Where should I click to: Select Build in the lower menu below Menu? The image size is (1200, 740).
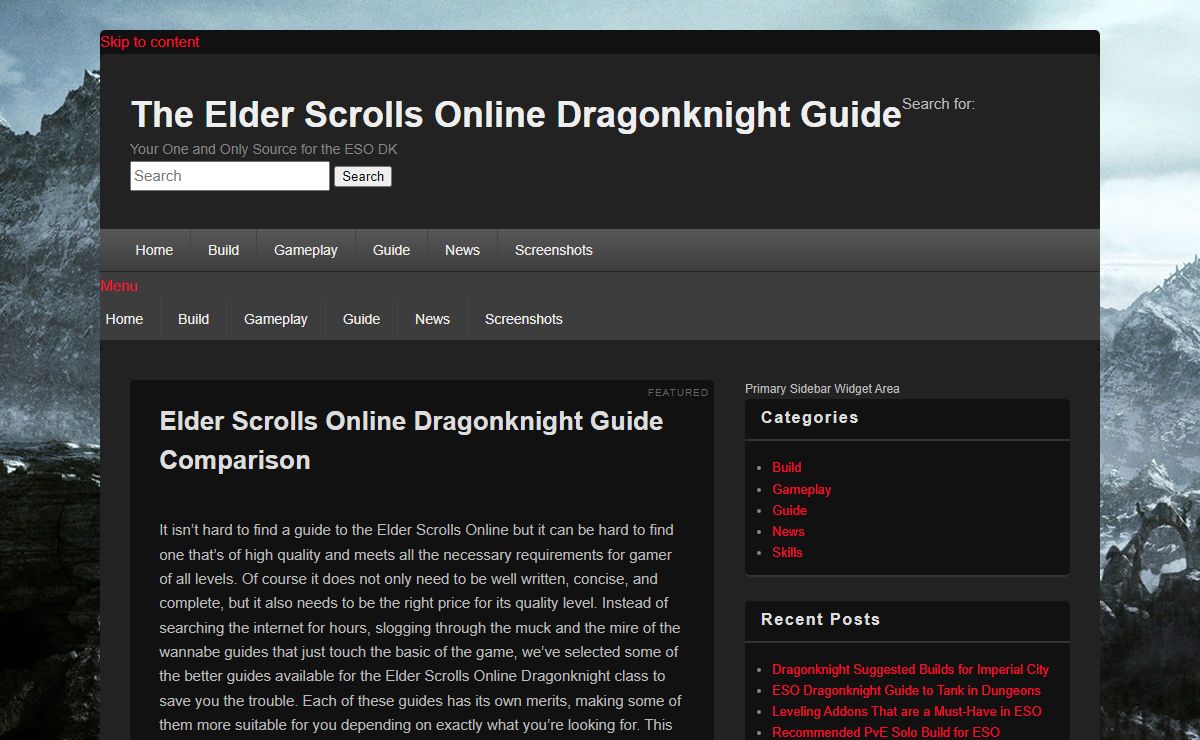(x=193, y=319)
